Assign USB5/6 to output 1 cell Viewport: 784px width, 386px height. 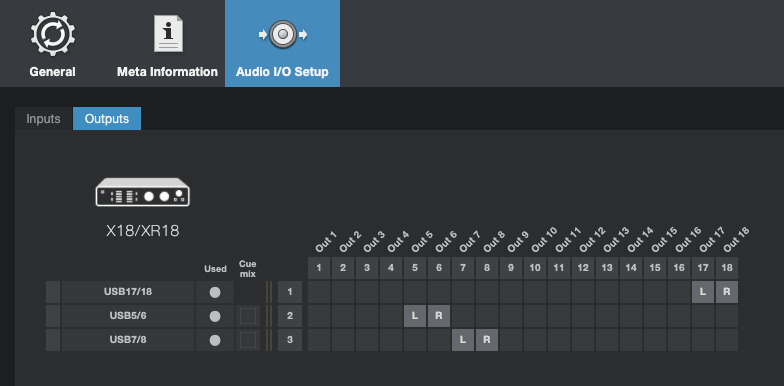click(x=319, y=316)
